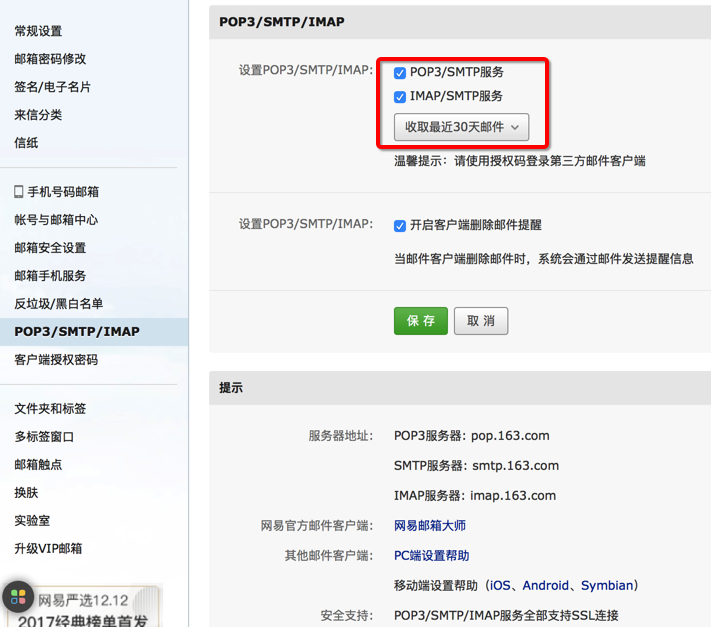Uncheck the POP3/SMTP服务 checkbox

[400, 73]
